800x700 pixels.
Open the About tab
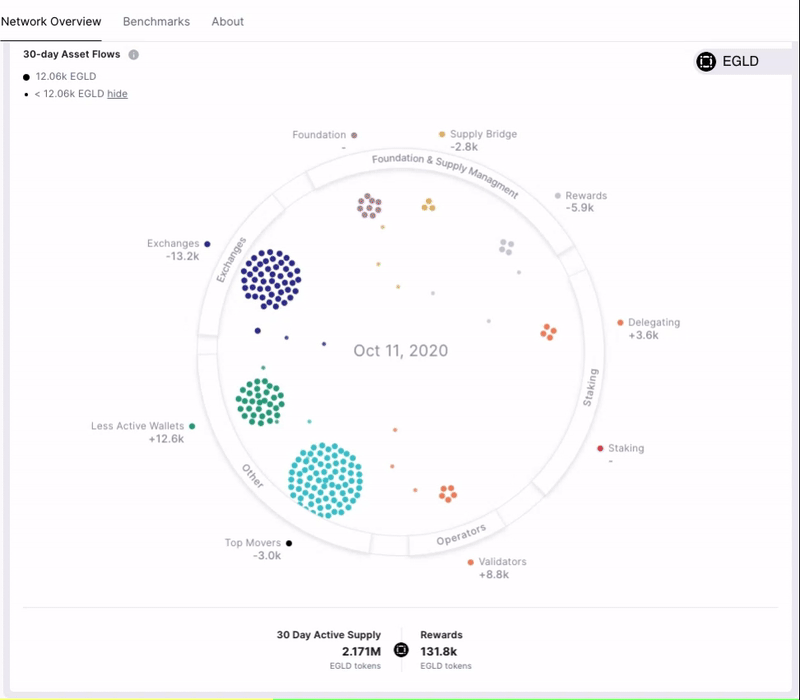(x=228, y=21)
